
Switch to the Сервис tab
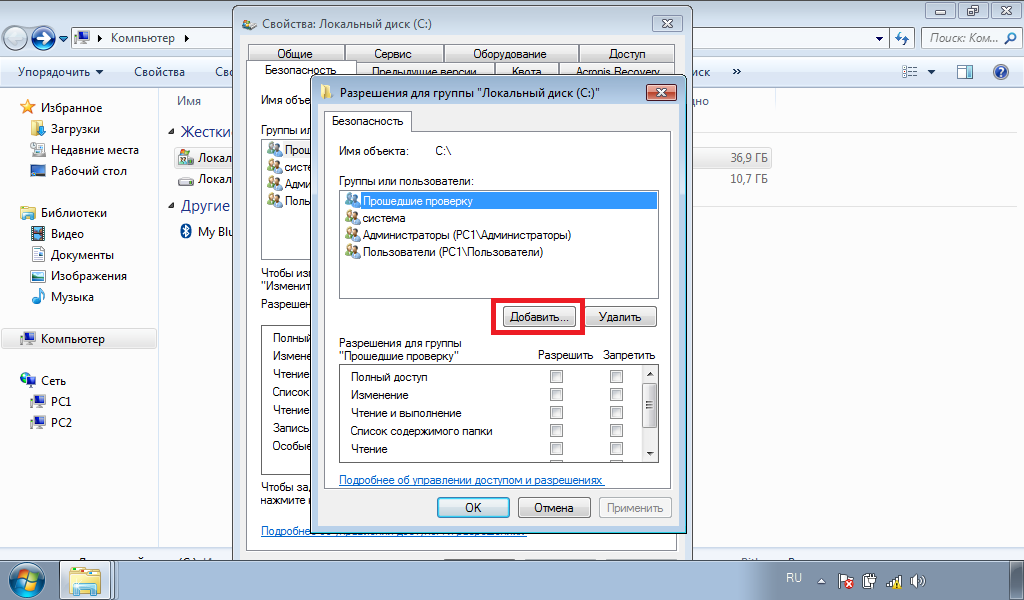tap(393, 54)
